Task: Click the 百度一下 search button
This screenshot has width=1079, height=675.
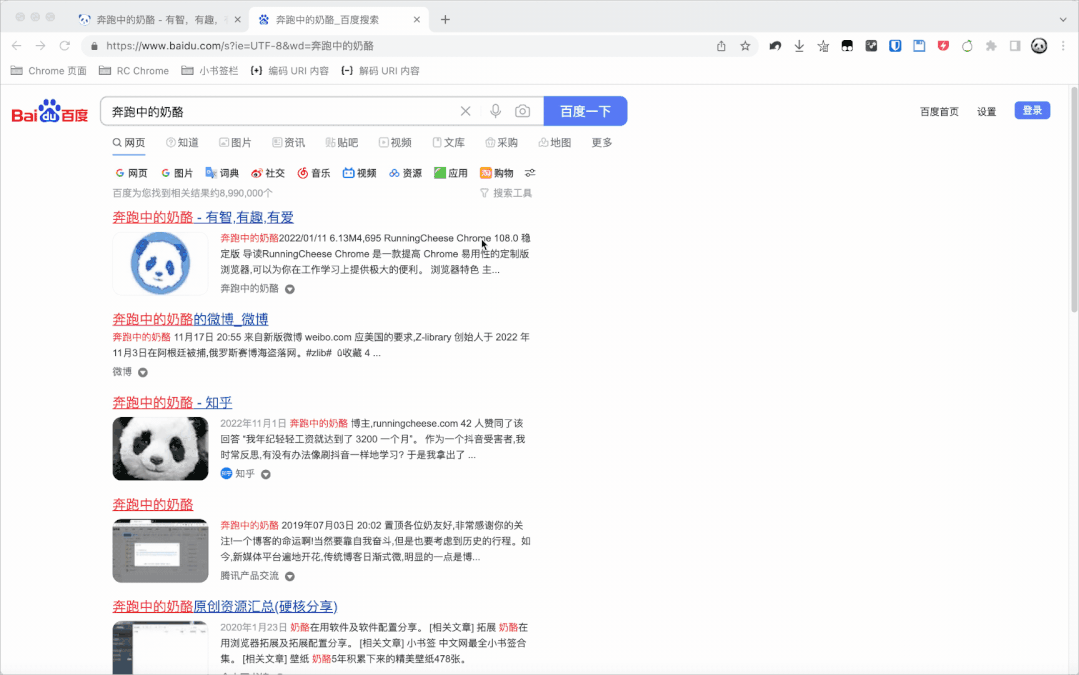Action: click(586, 111)
